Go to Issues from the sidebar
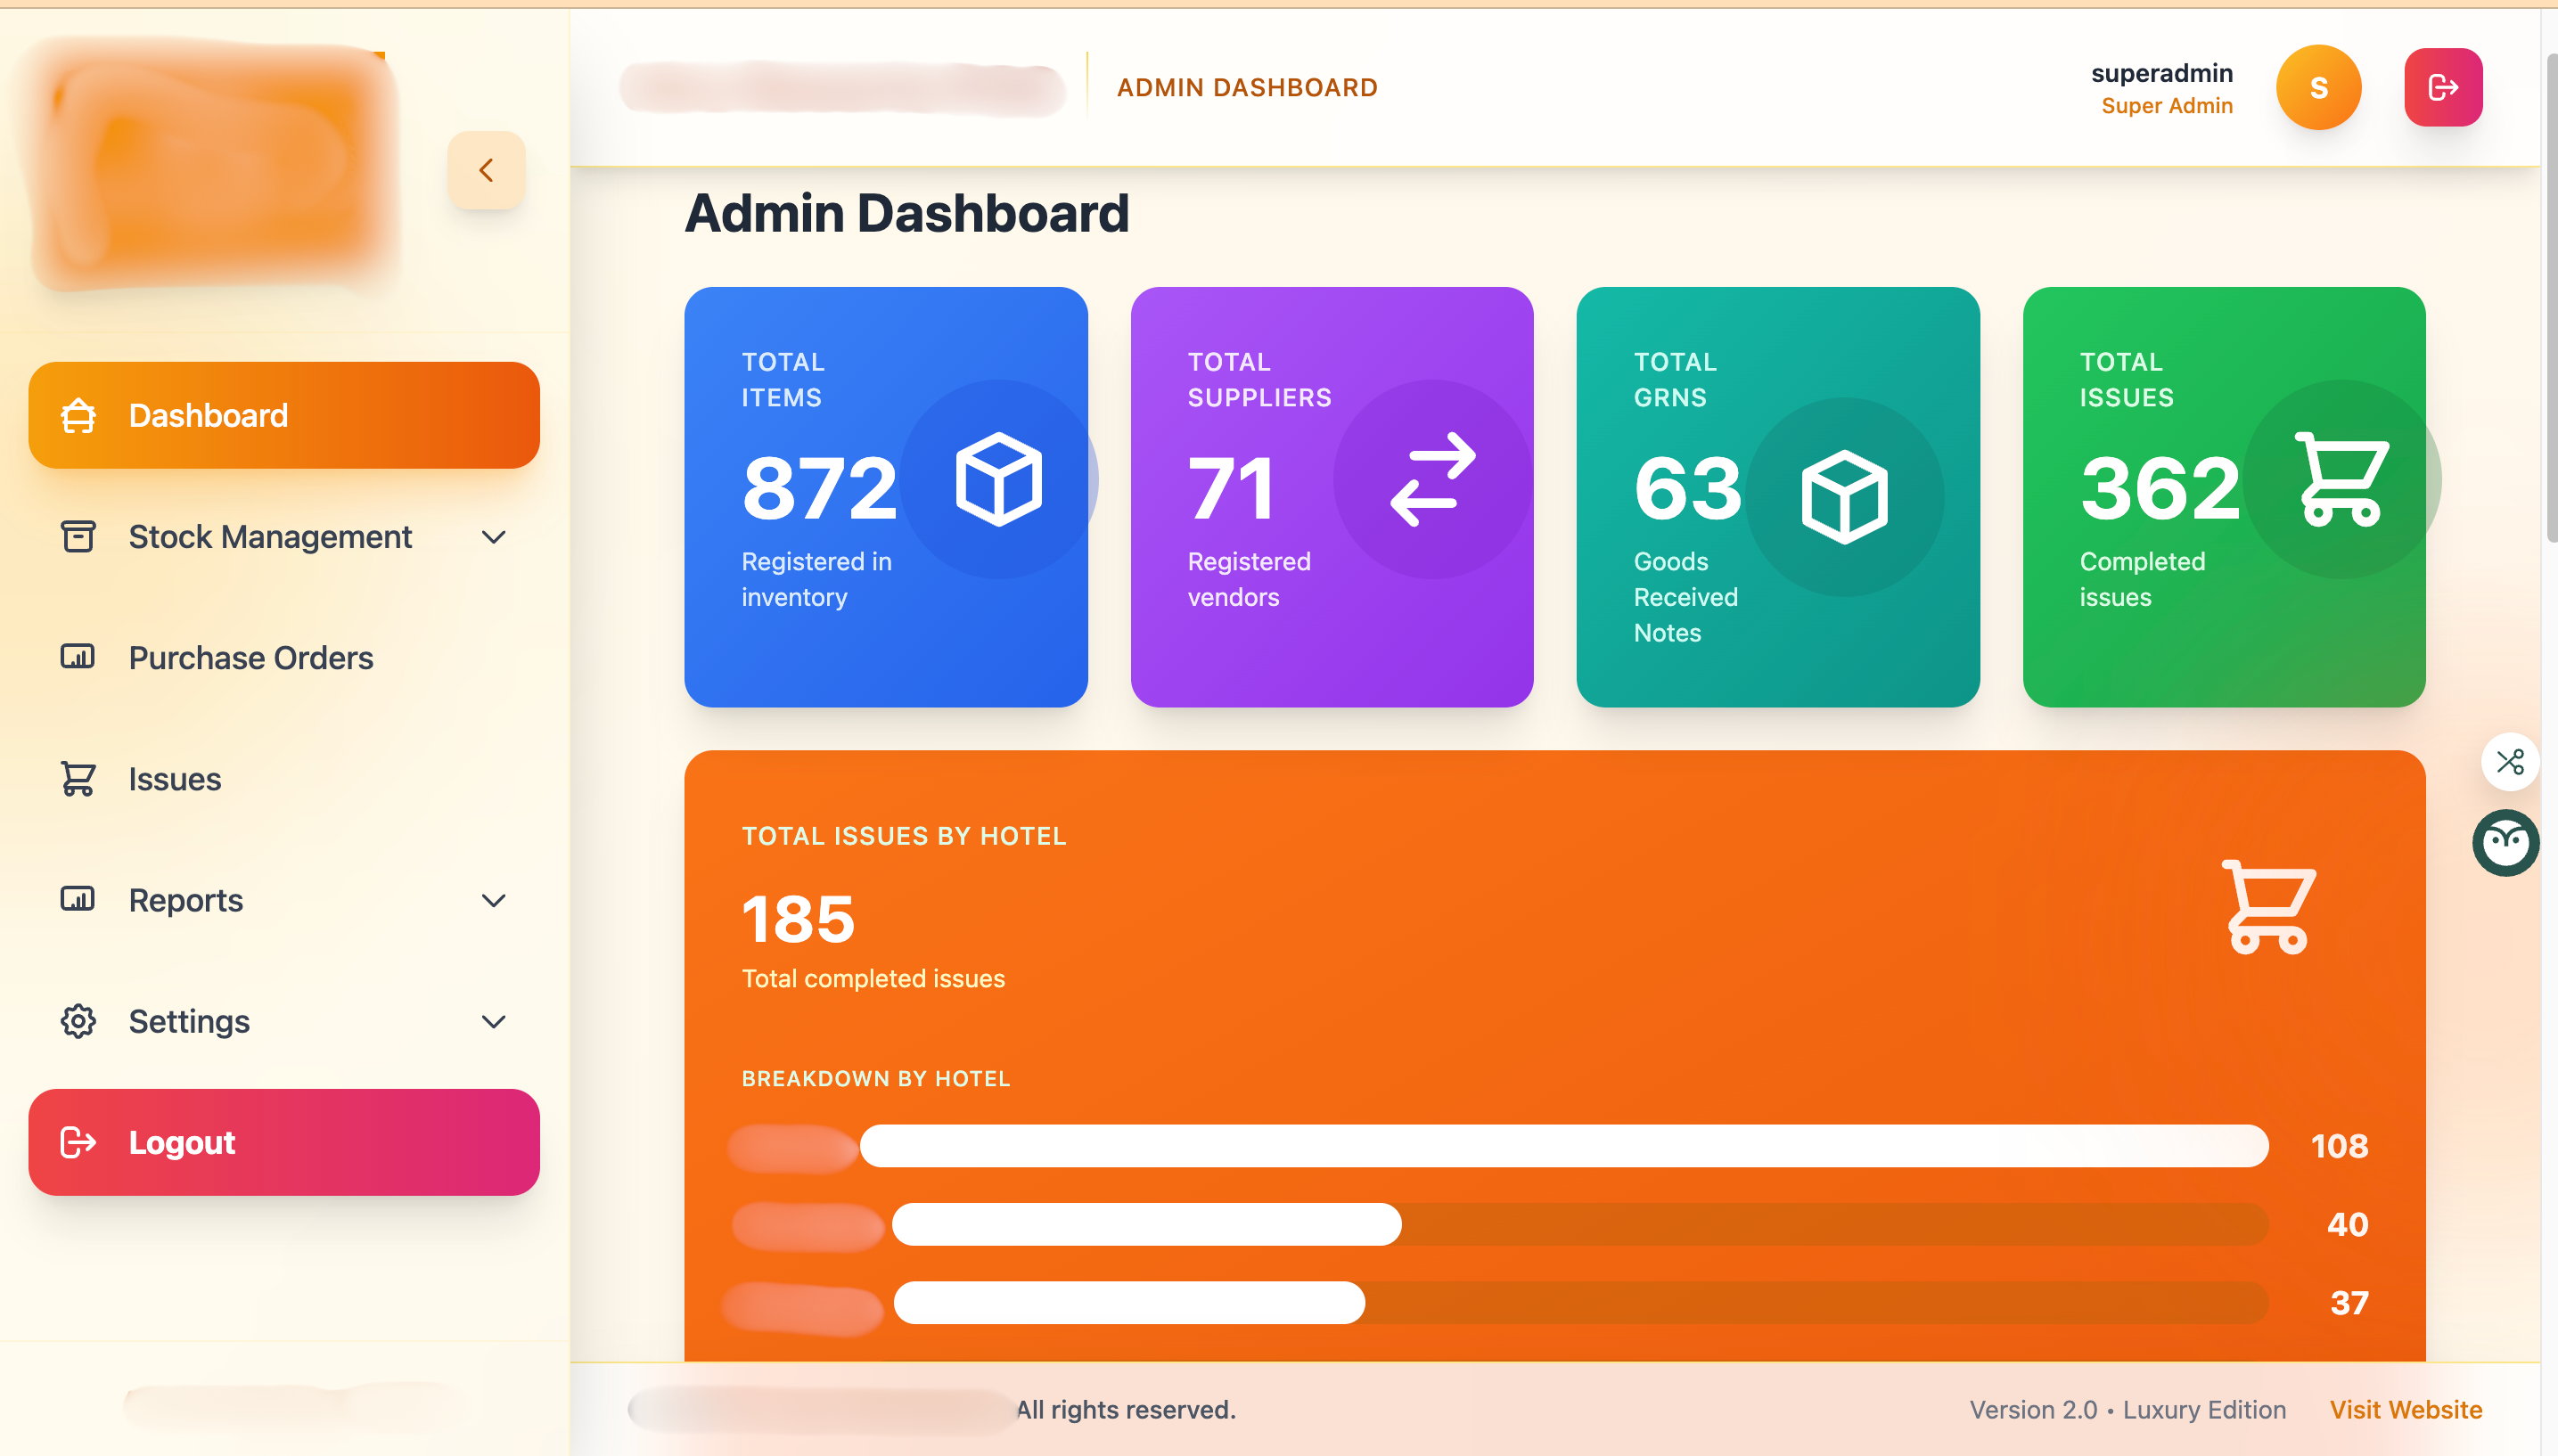The image size is (2558, 1456). point(175,779)
